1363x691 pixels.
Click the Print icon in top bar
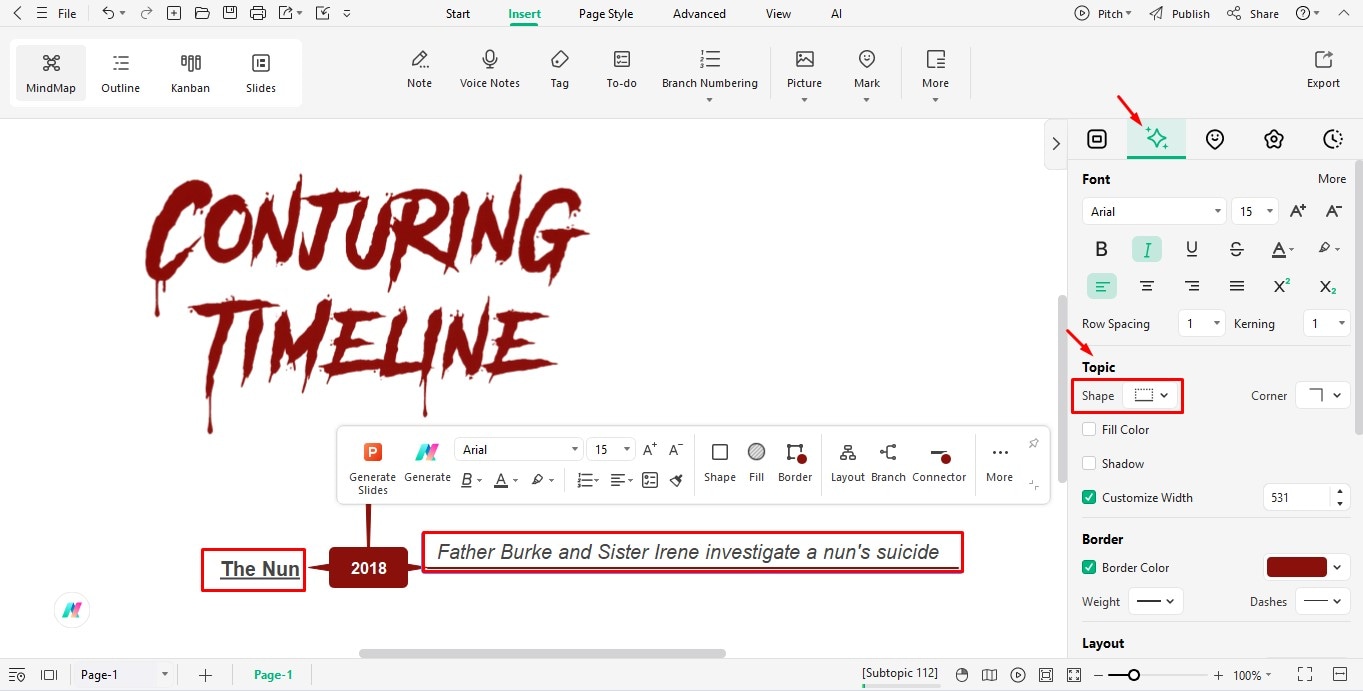click(258, 14)
